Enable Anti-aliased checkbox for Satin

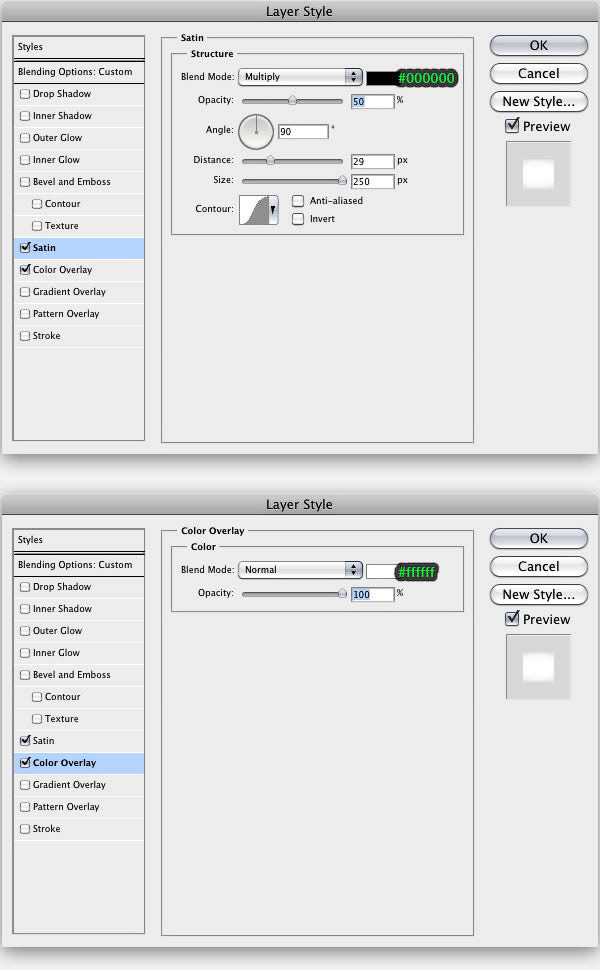[x=298, y=200]
